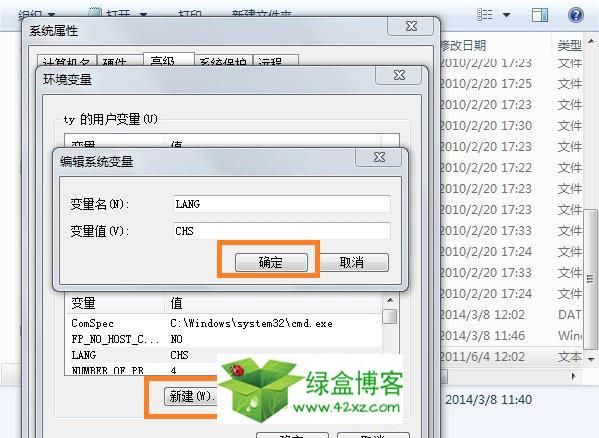
Task: Click the 新建(W) button for system variables
Action: 191,396
